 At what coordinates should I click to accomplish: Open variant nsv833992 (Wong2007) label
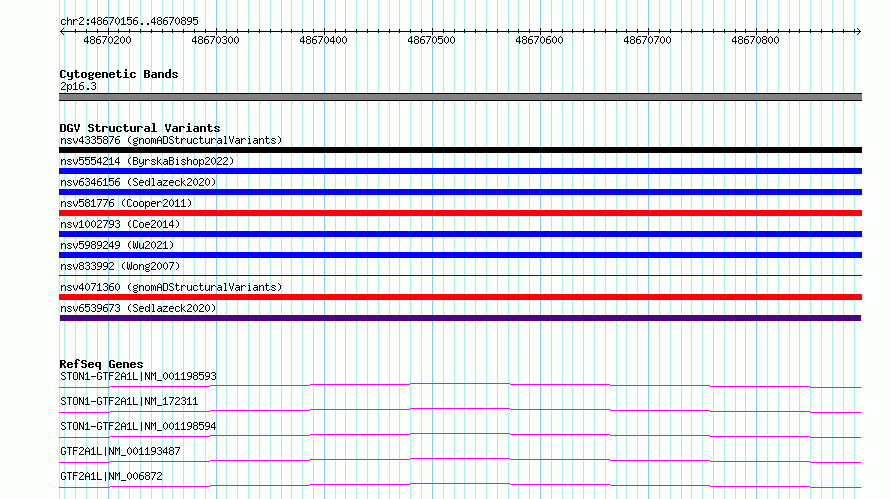point(120,266)
